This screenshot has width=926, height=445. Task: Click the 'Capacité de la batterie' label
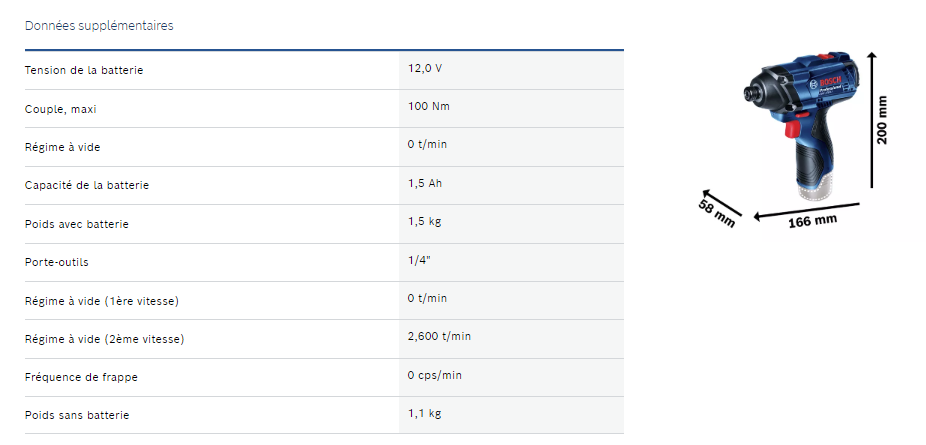pos(87,185)
